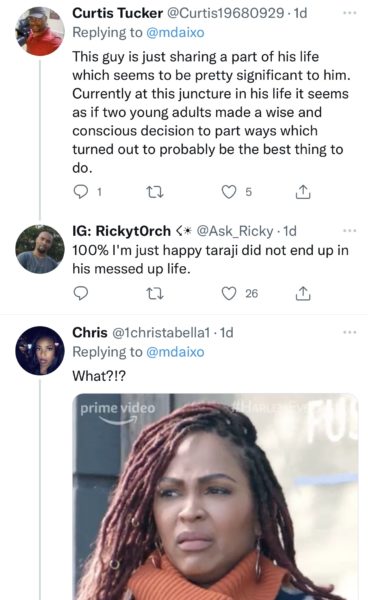Viewport: 368px width, 600px height.
Task: Open the Prime Video GIF in Chris's tweet
Action: (x=215, y=497)
